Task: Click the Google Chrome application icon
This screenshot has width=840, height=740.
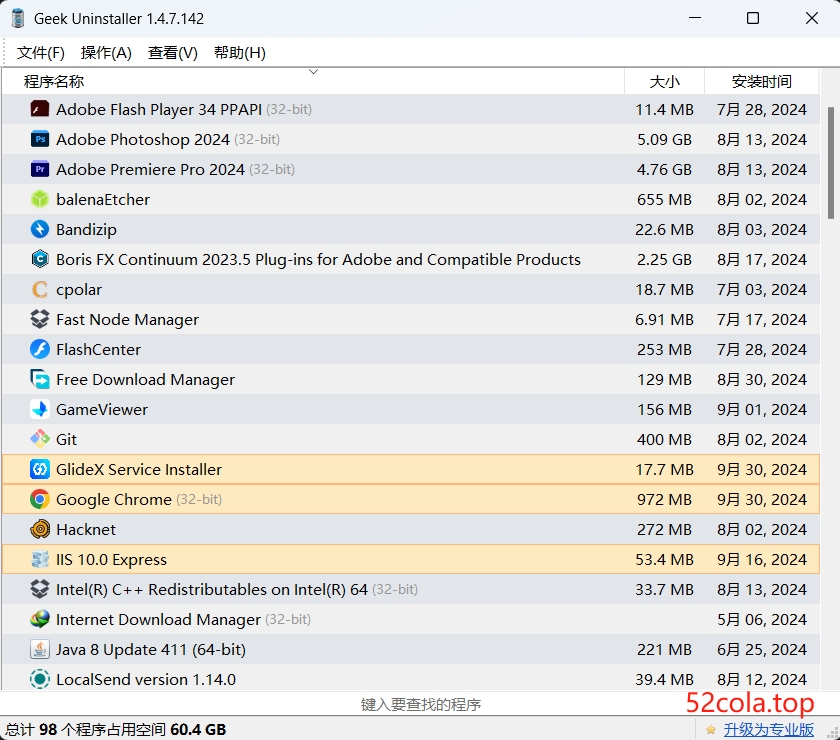Action: (40, 499)
